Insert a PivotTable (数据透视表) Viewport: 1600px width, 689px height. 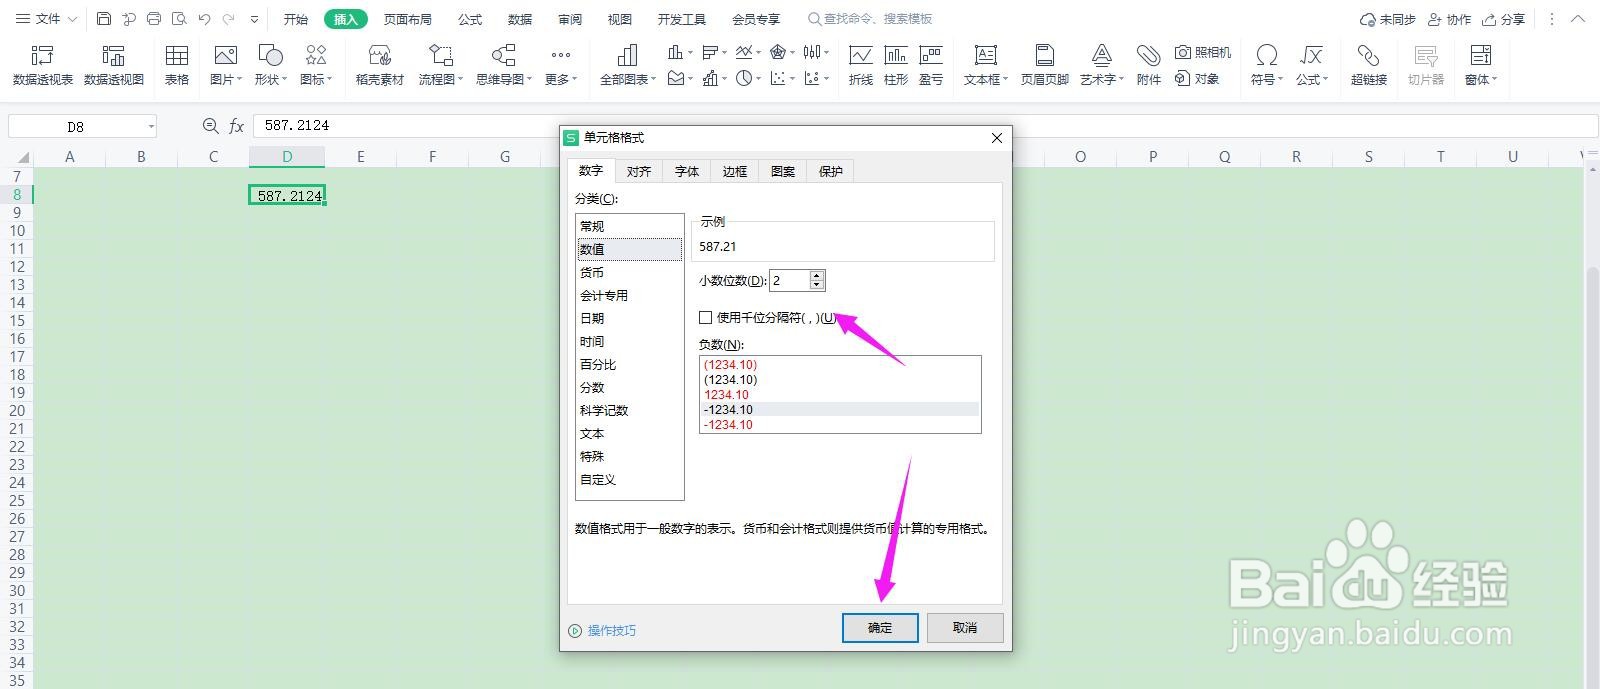[x=42, y=65]
